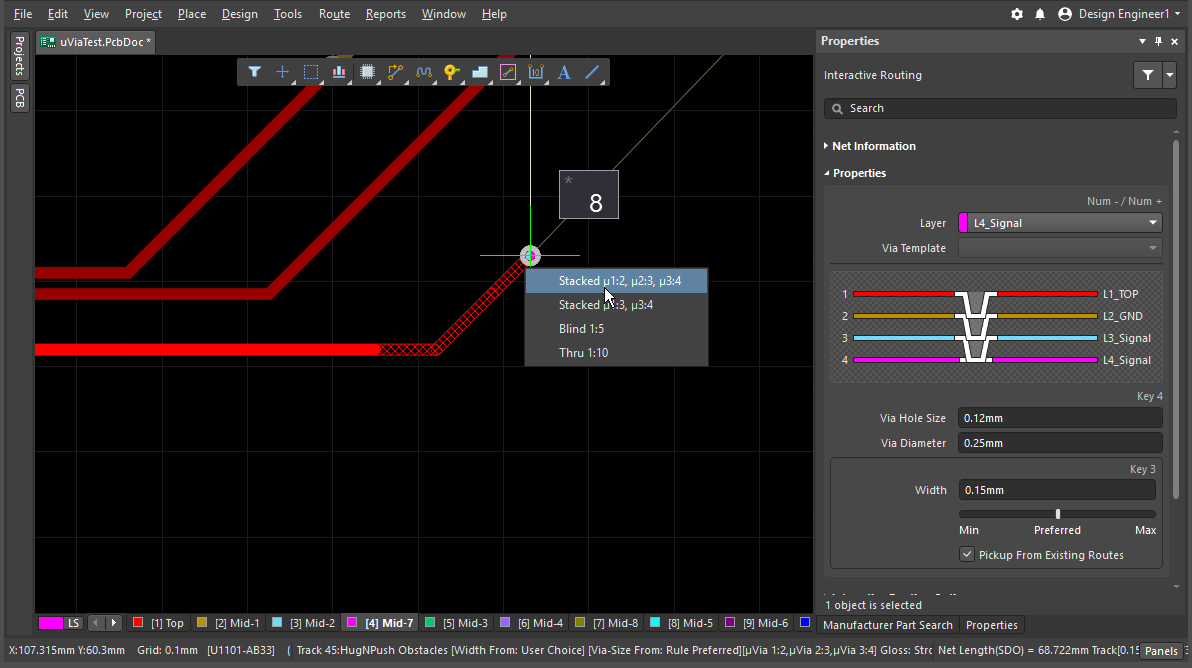Switch to the [1] Top layer tab

pyautogui.click(x=159, y=623)
